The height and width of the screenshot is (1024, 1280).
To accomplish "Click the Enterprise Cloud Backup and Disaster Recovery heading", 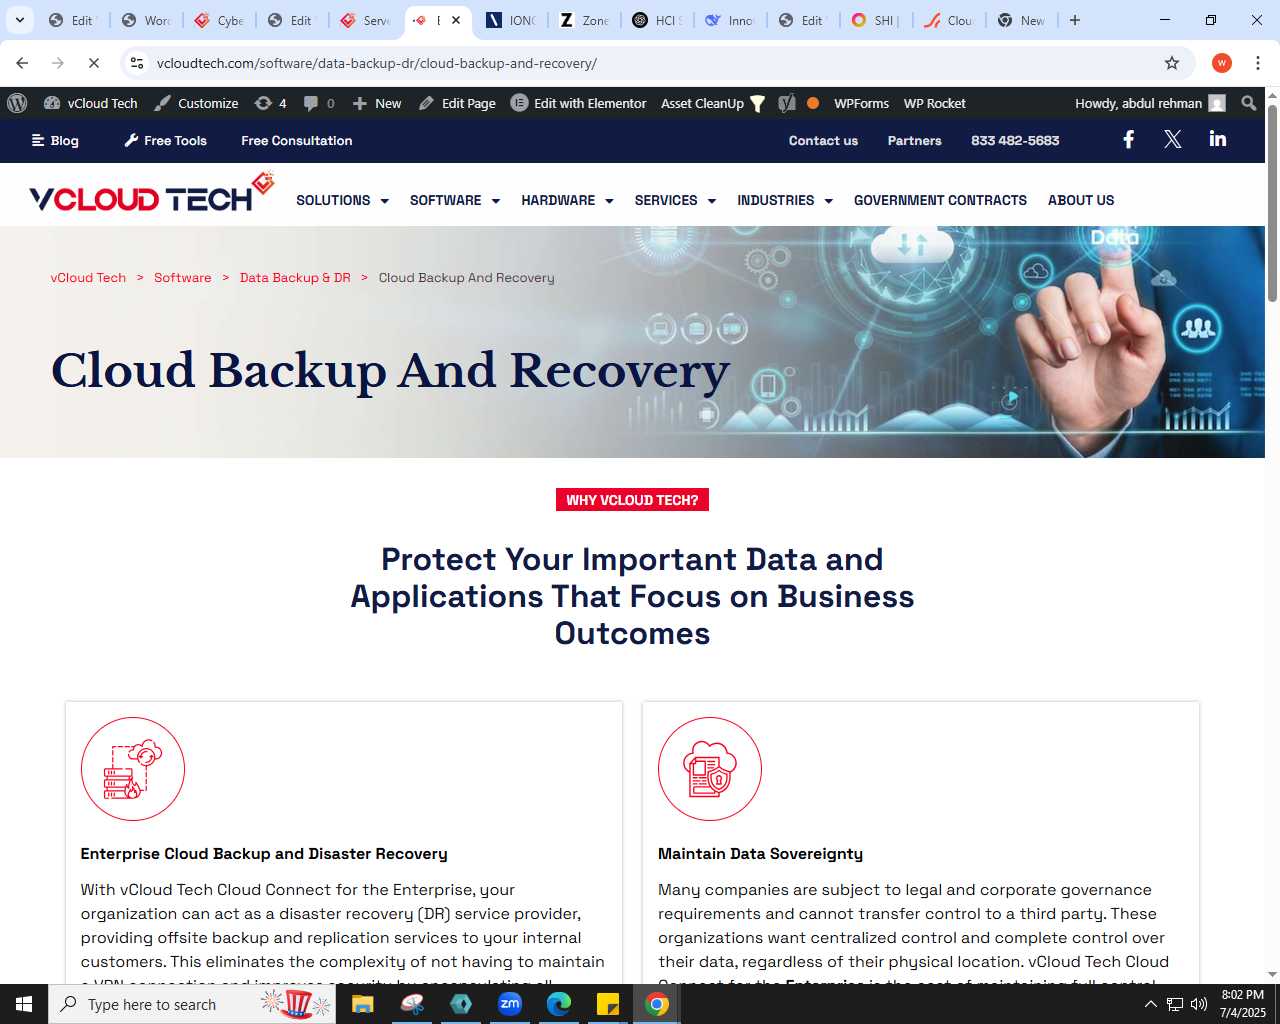I will click(x=264, y=854).
